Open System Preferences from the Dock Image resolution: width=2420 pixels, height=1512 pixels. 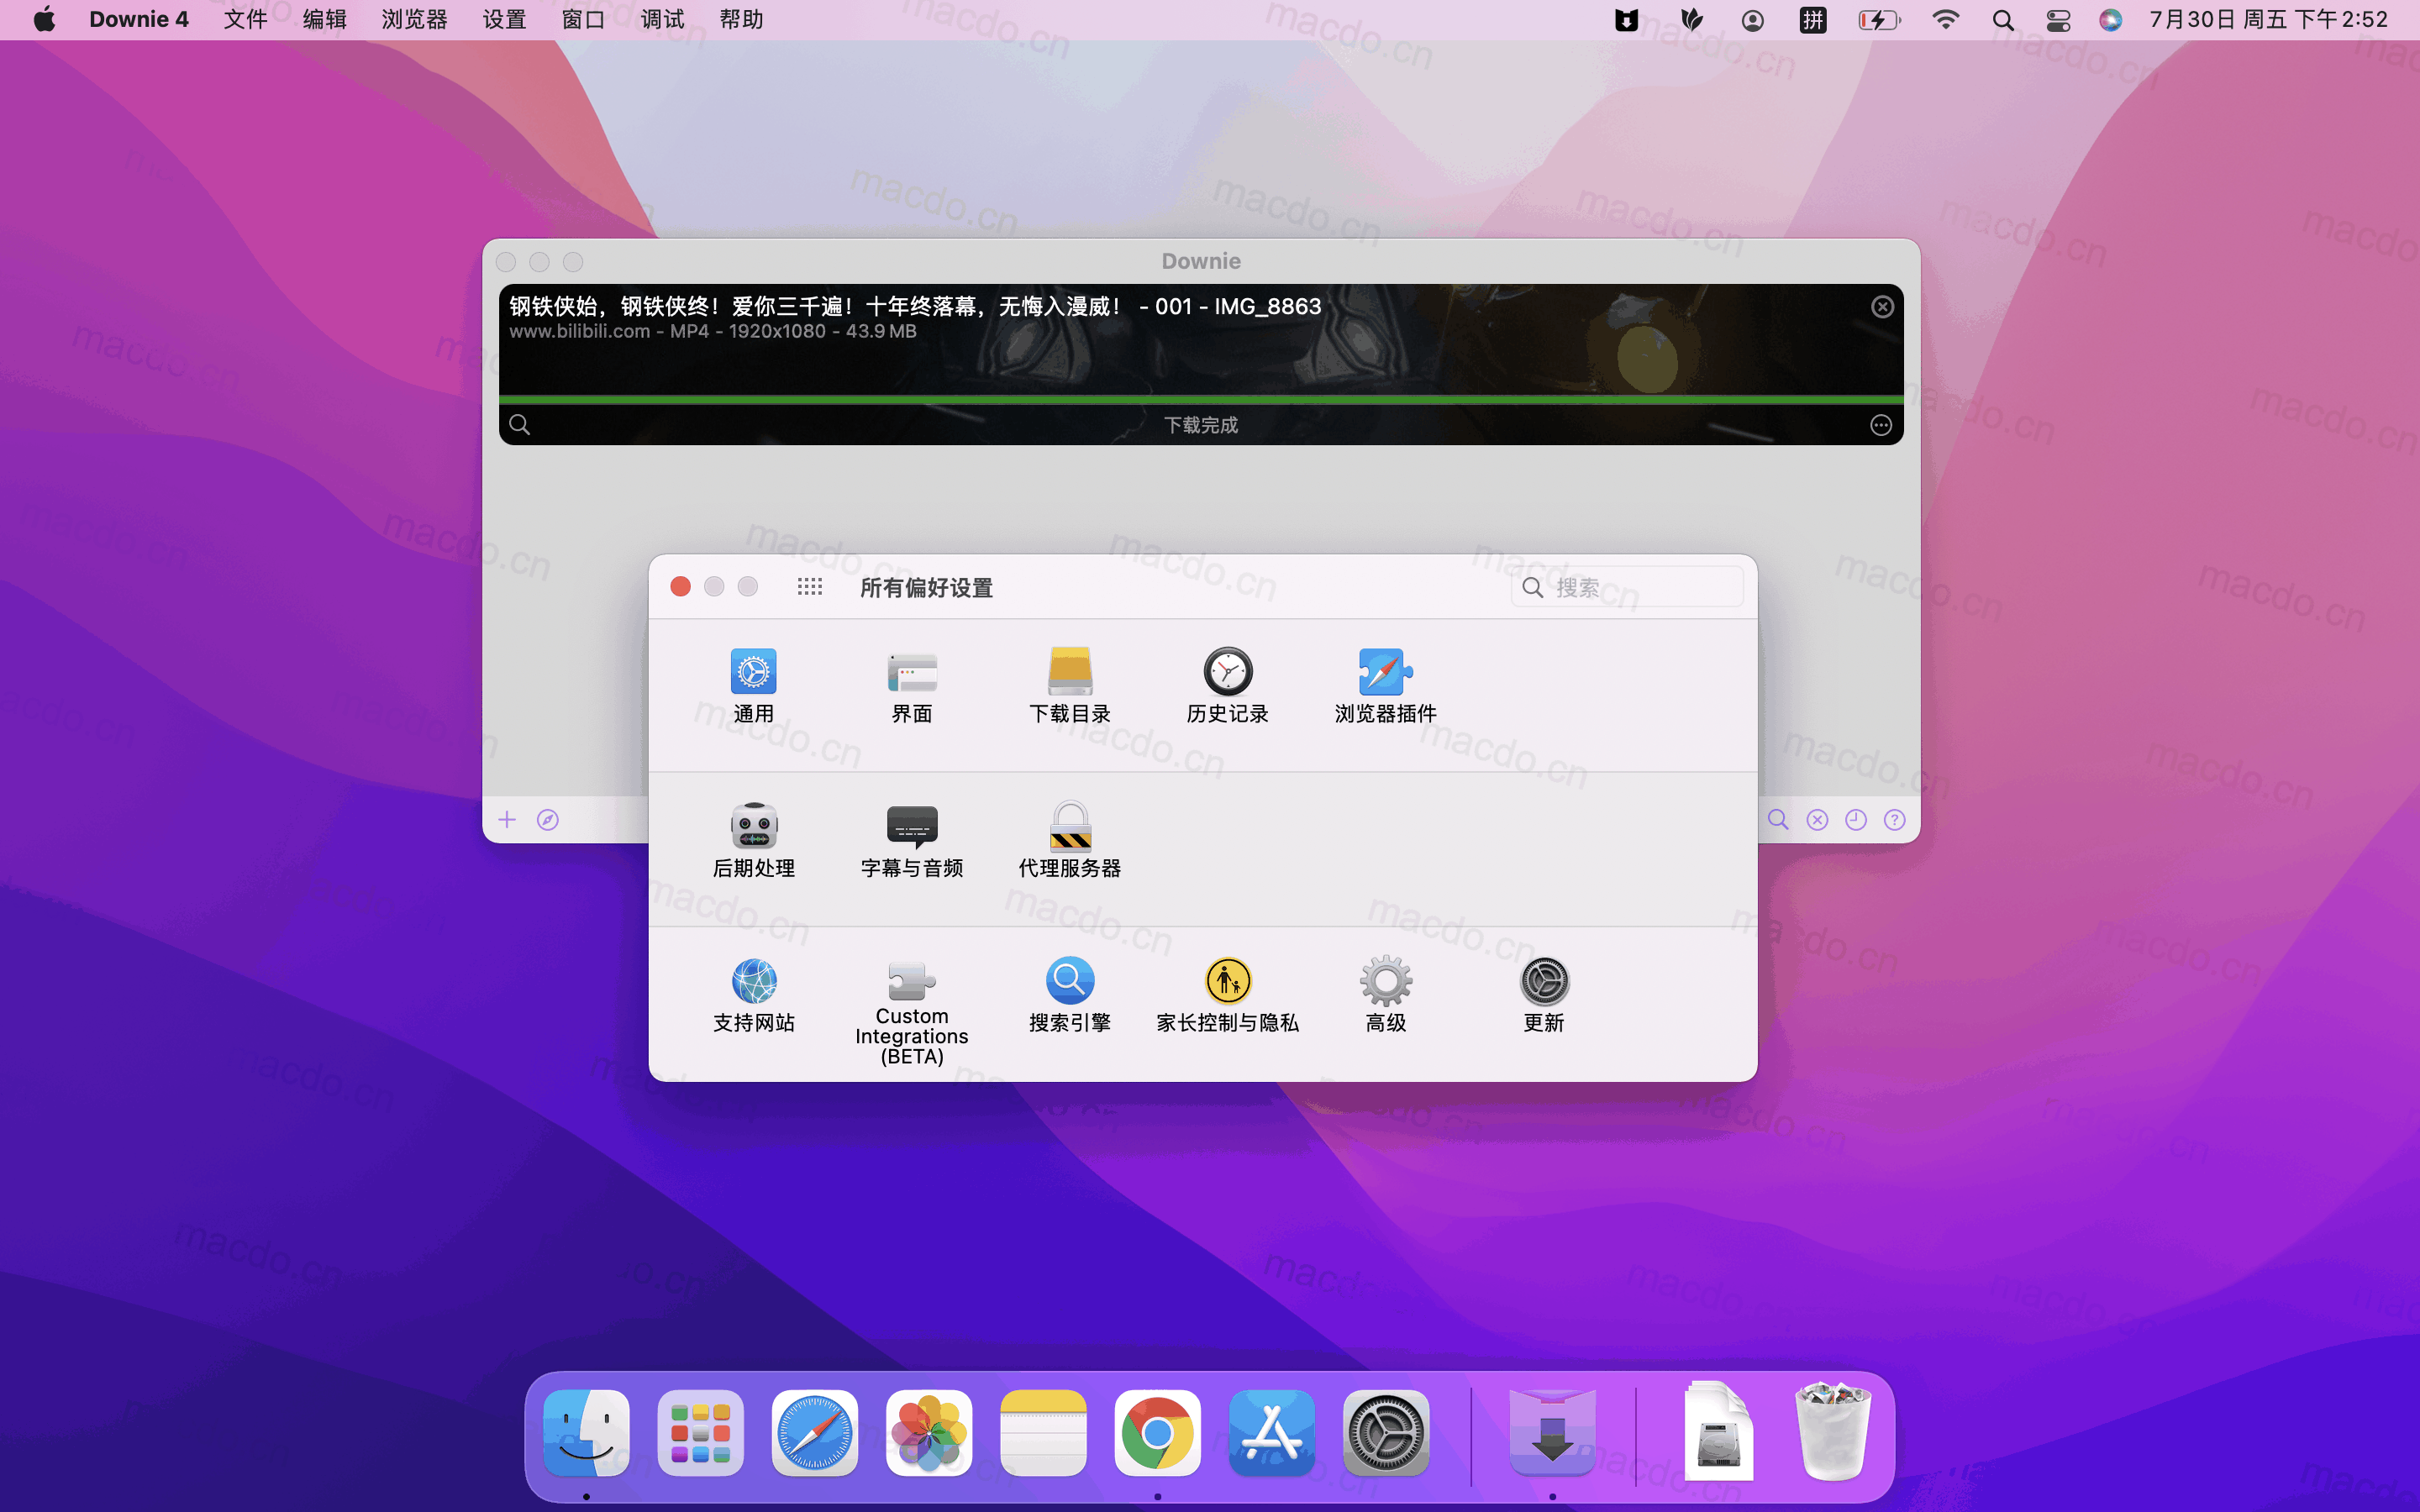point(1386,1433)
